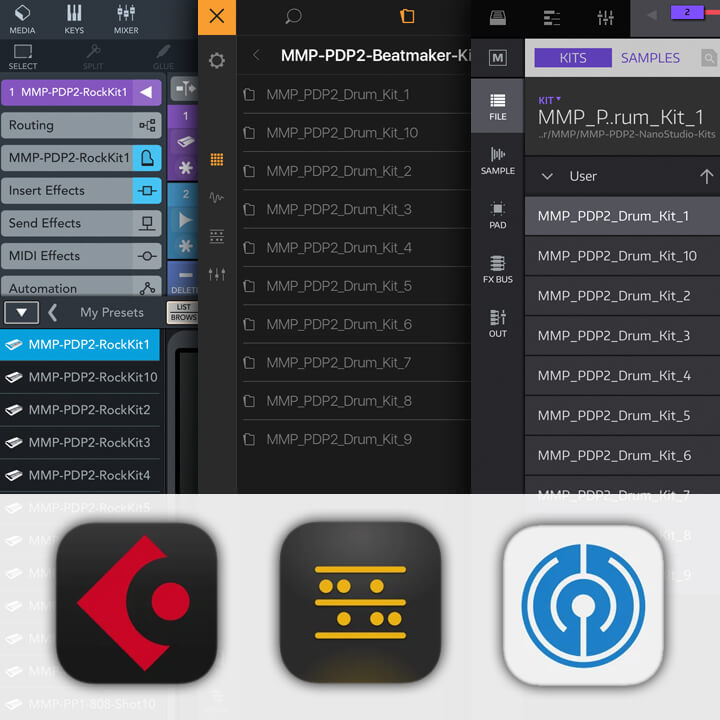Switch to the SAMPLES tab

click(x=650, y=58)
